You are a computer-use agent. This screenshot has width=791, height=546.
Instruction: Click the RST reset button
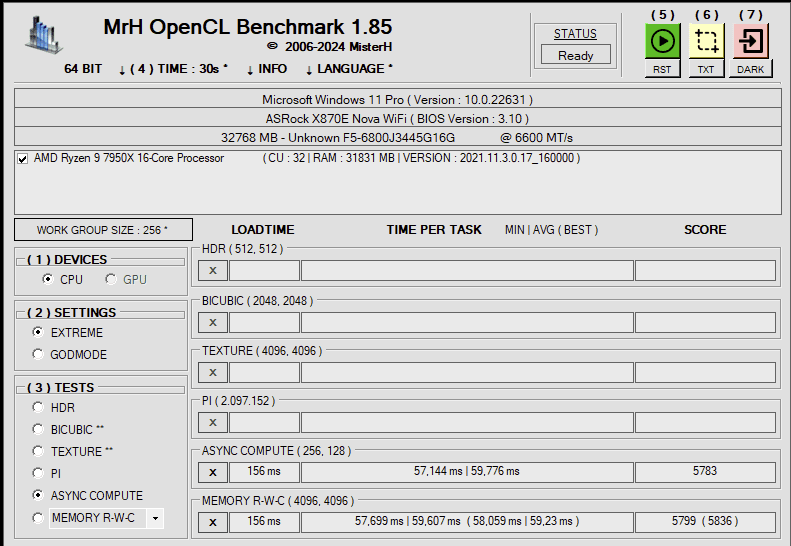point(662,69)
